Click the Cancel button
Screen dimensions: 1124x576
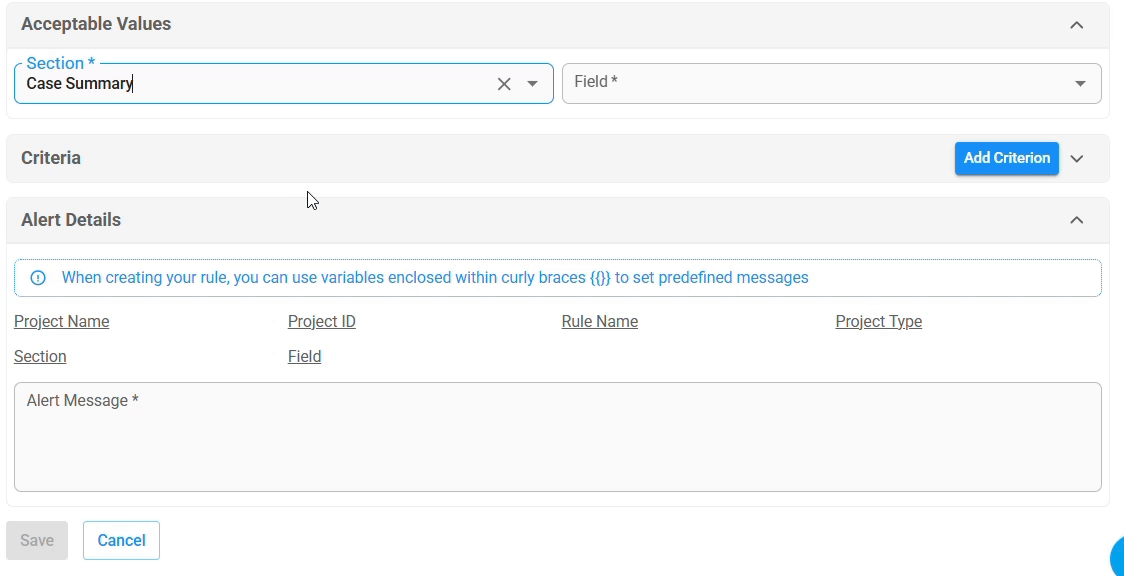pyautogui.click(x=121, y=540)
